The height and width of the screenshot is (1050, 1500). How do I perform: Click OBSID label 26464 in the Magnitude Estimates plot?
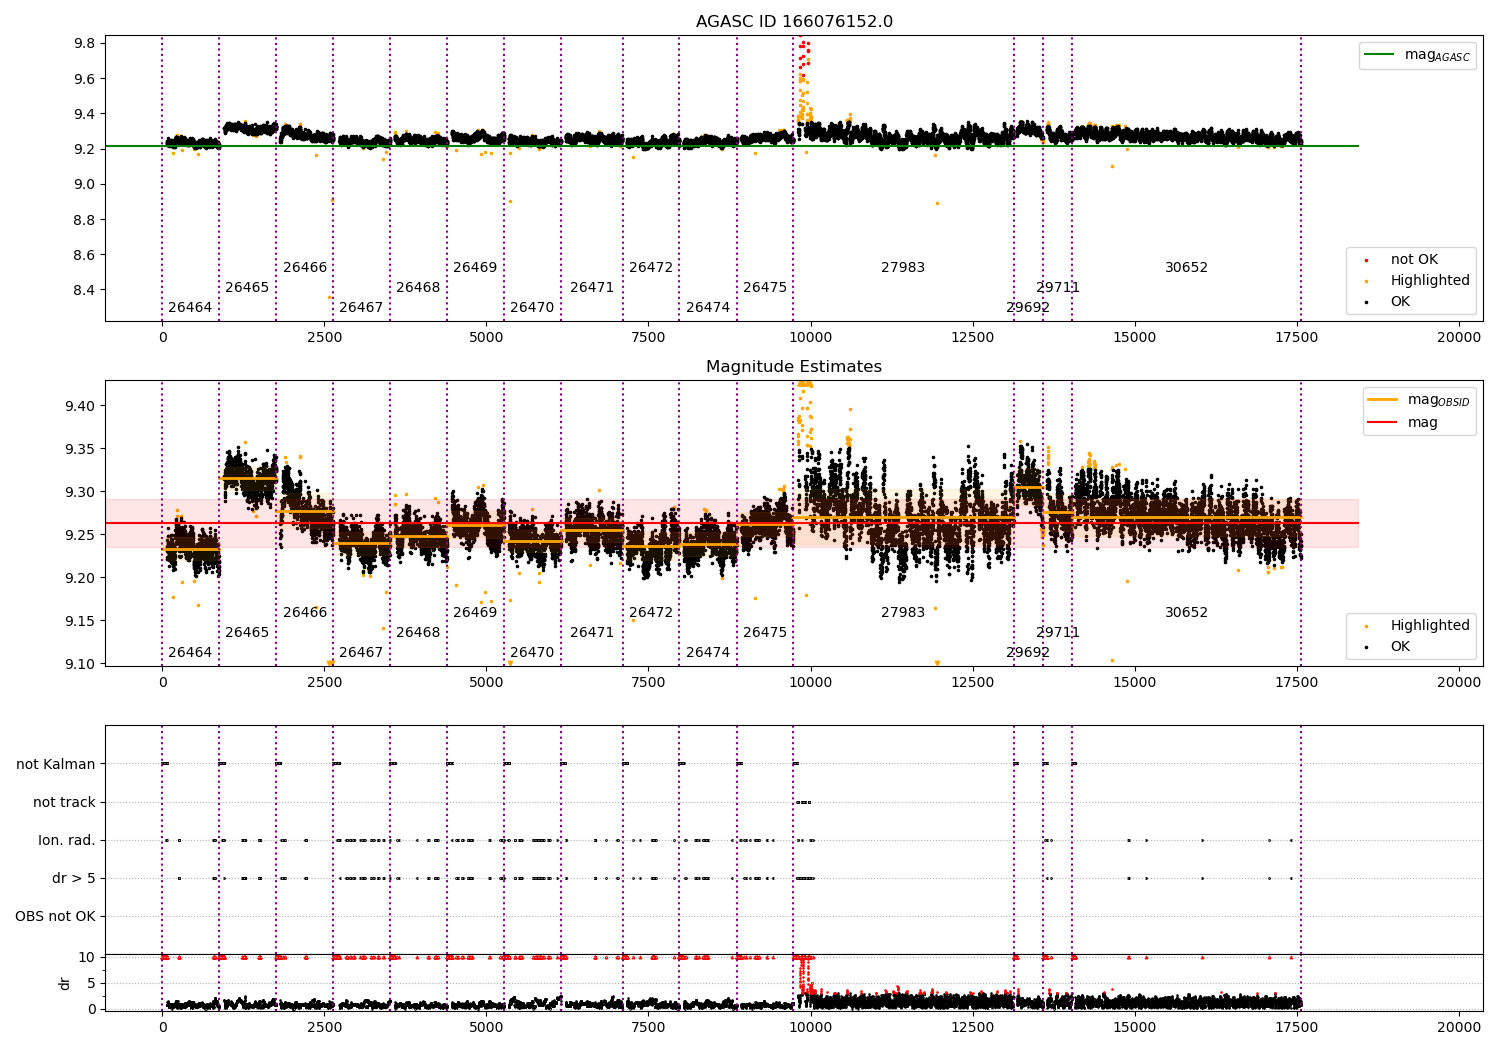point(190,653)
